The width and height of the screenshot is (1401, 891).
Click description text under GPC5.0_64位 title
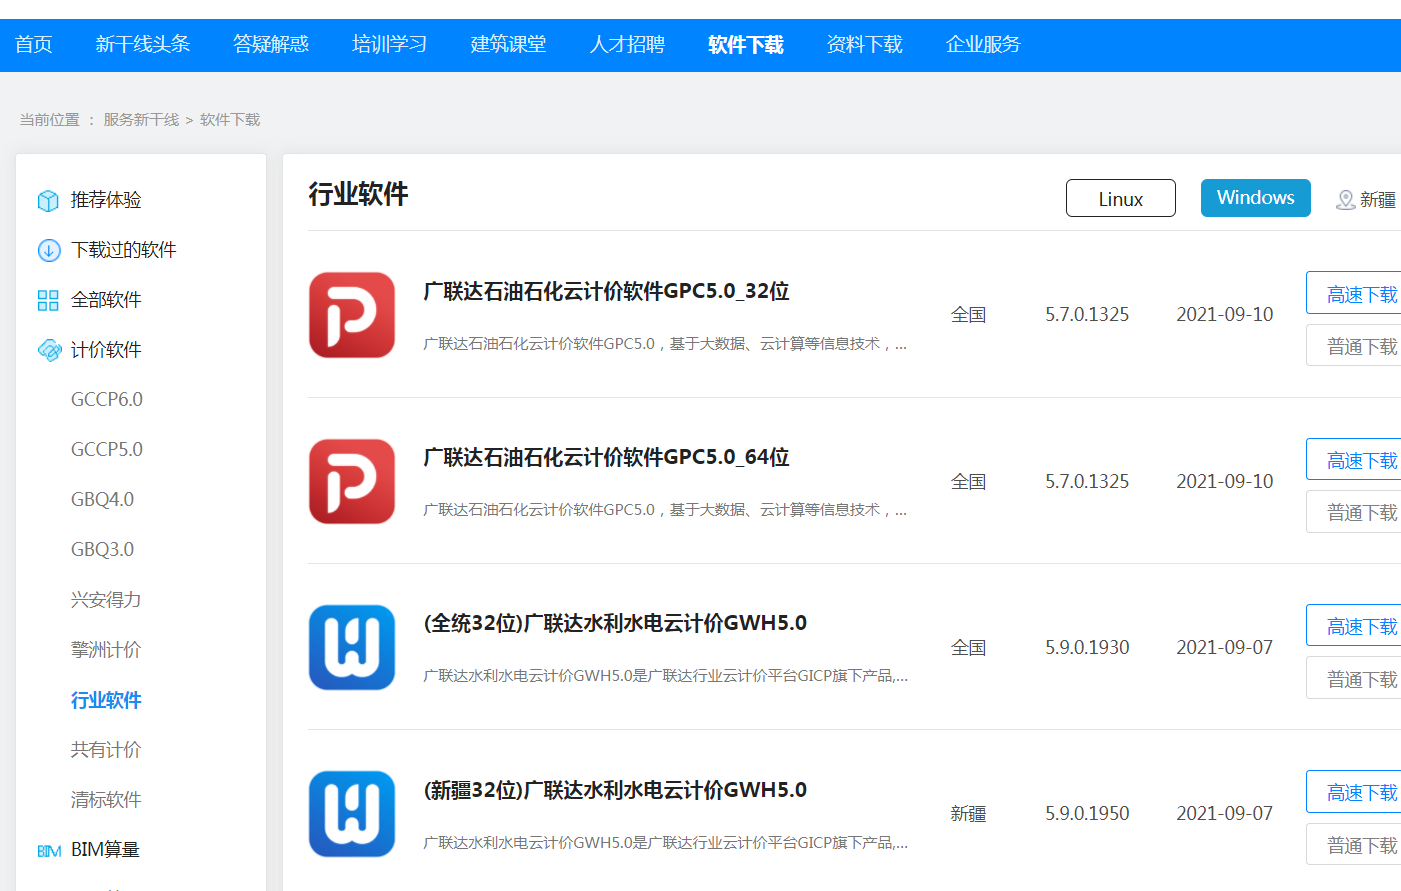tap(665, 510)
